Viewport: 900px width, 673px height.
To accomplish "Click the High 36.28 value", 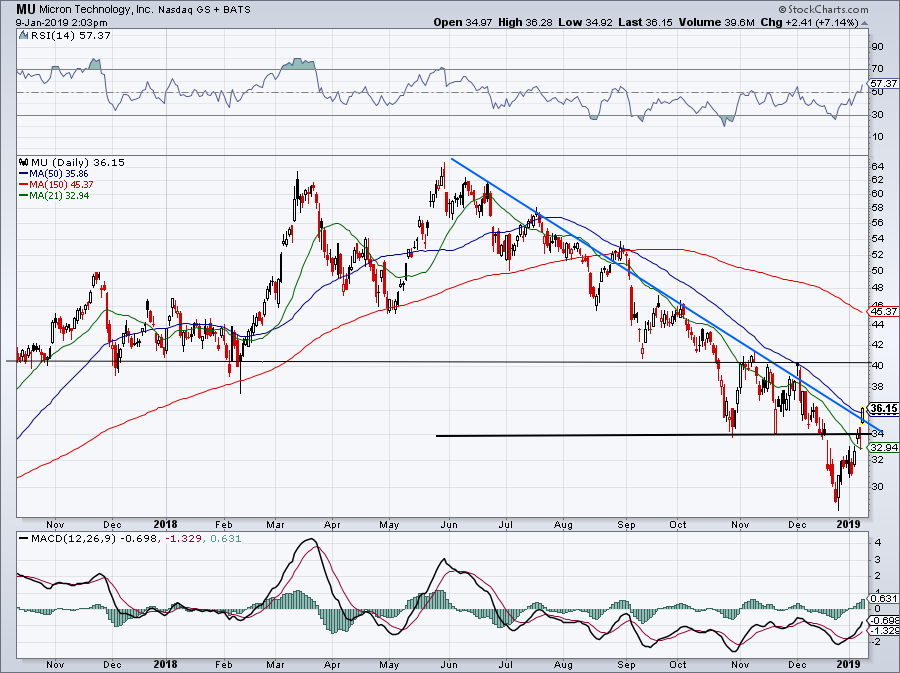I will [x=526, y=22].
